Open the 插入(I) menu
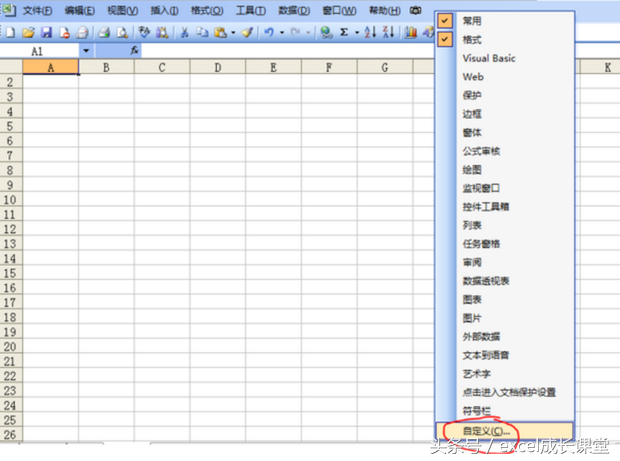Screen dimensions: 620x461 point(164,11)
